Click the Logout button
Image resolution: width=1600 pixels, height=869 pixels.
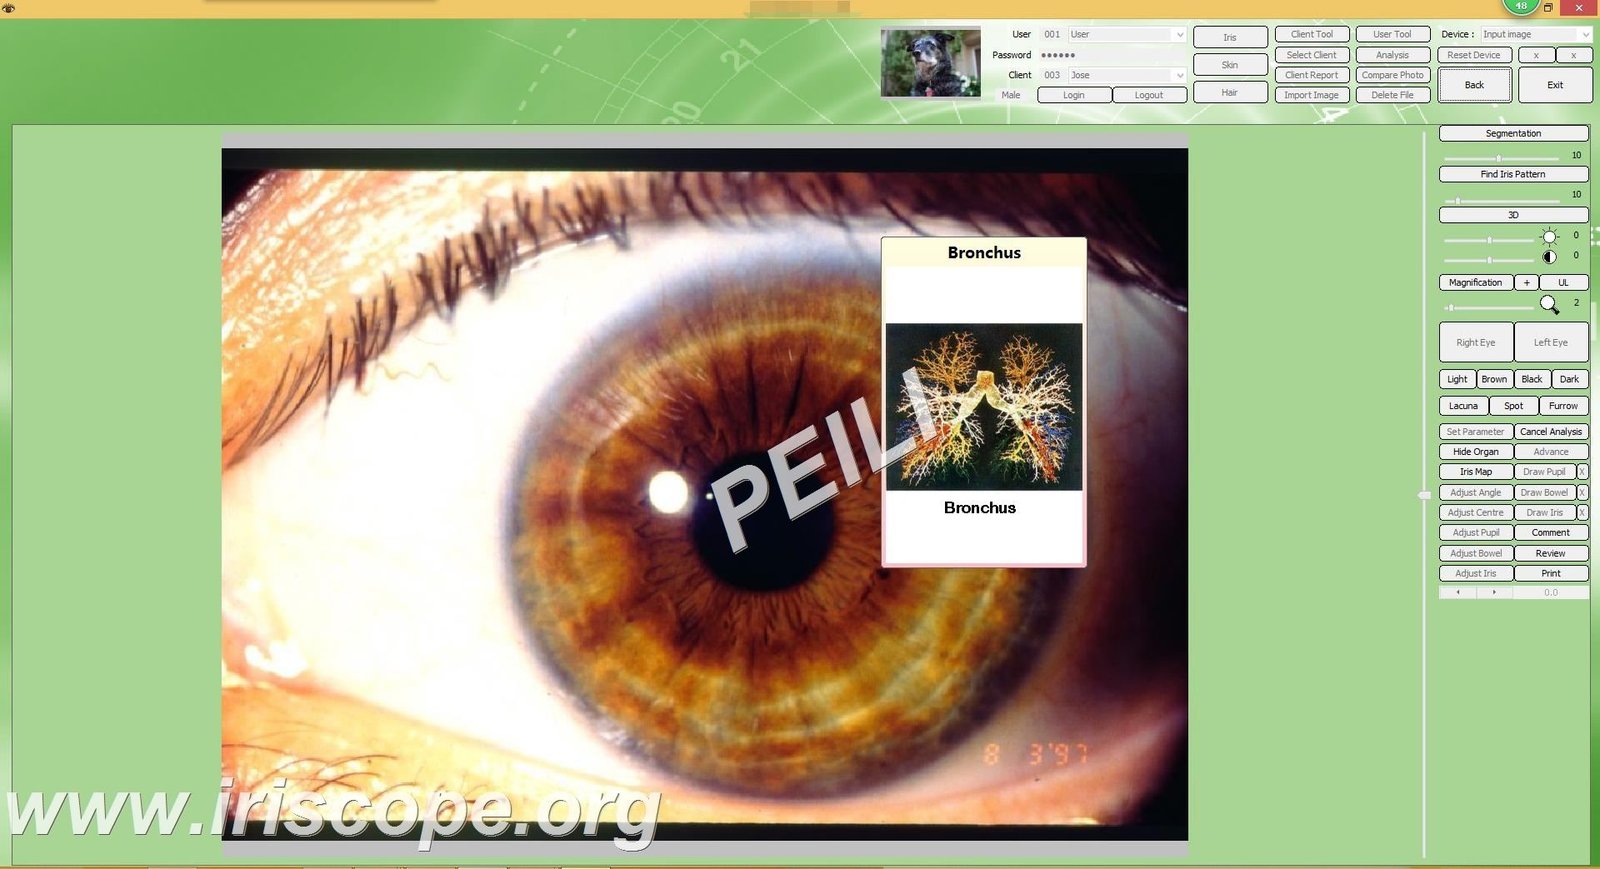[1149, 95]
